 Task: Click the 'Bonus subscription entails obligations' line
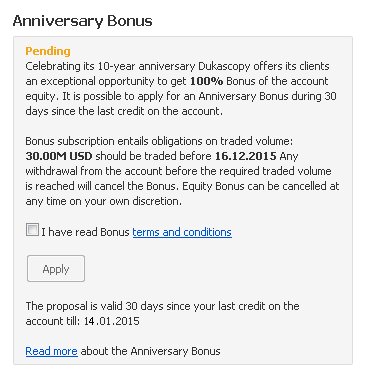pyautogui.click(x=159, y=141)
